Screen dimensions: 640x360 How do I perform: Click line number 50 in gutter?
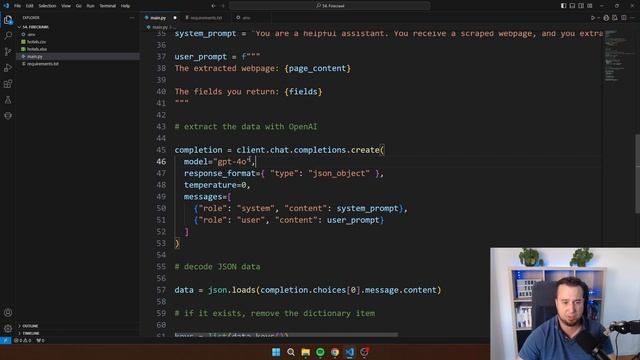click(x=161, y=208)
